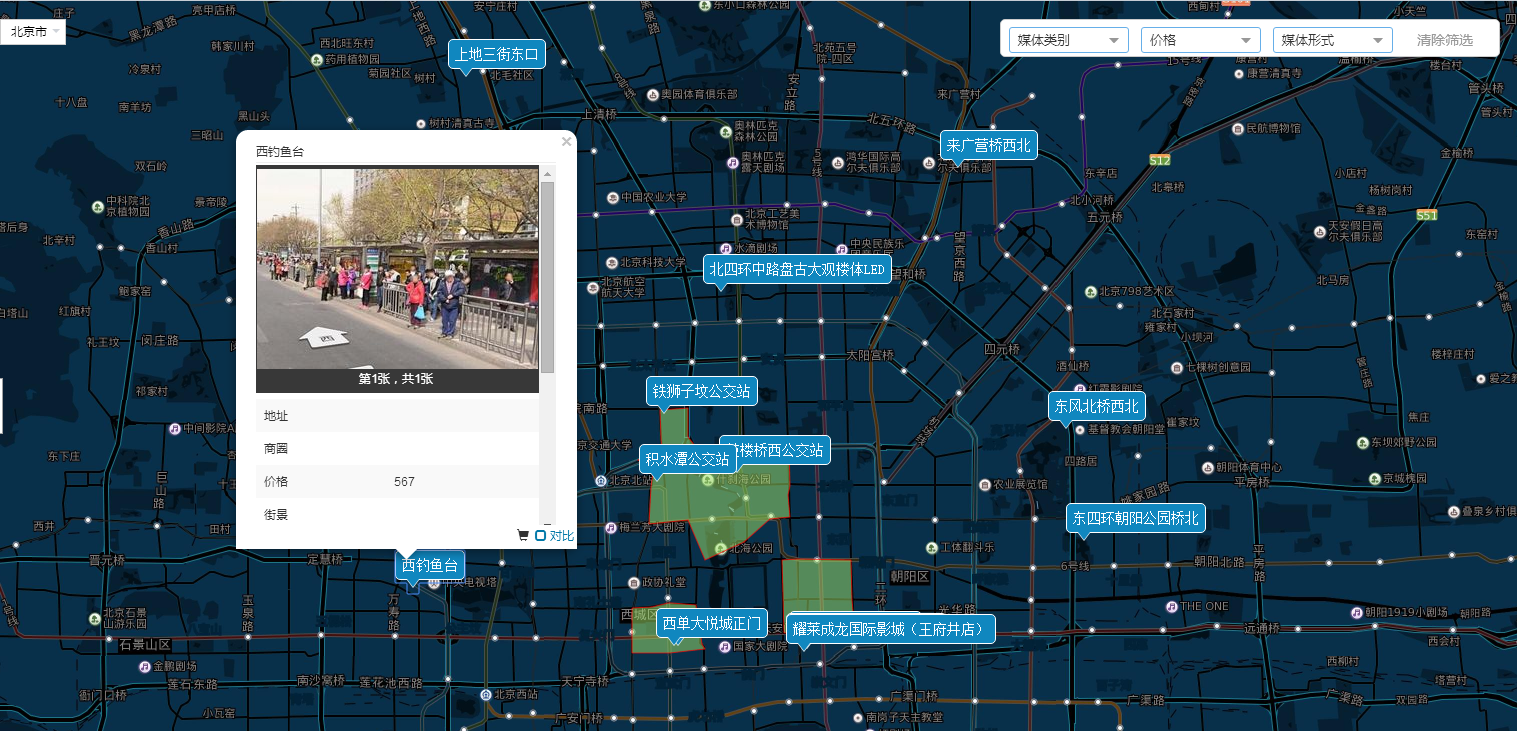This screenshot has height=731, width=1517.
Task: Select the 来广营桥西北 map marker
Action: (x=989, y=145)
